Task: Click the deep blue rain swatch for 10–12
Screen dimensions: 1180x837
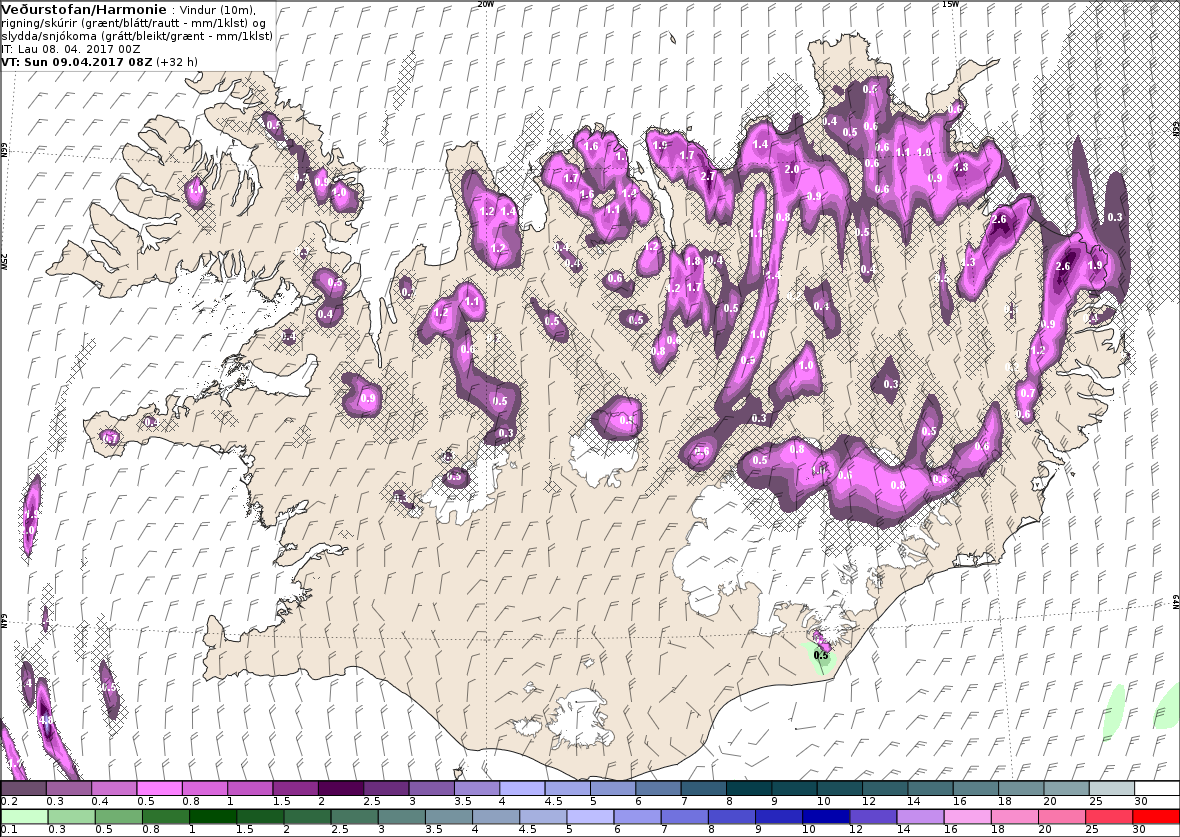Action: click(826, 817)
